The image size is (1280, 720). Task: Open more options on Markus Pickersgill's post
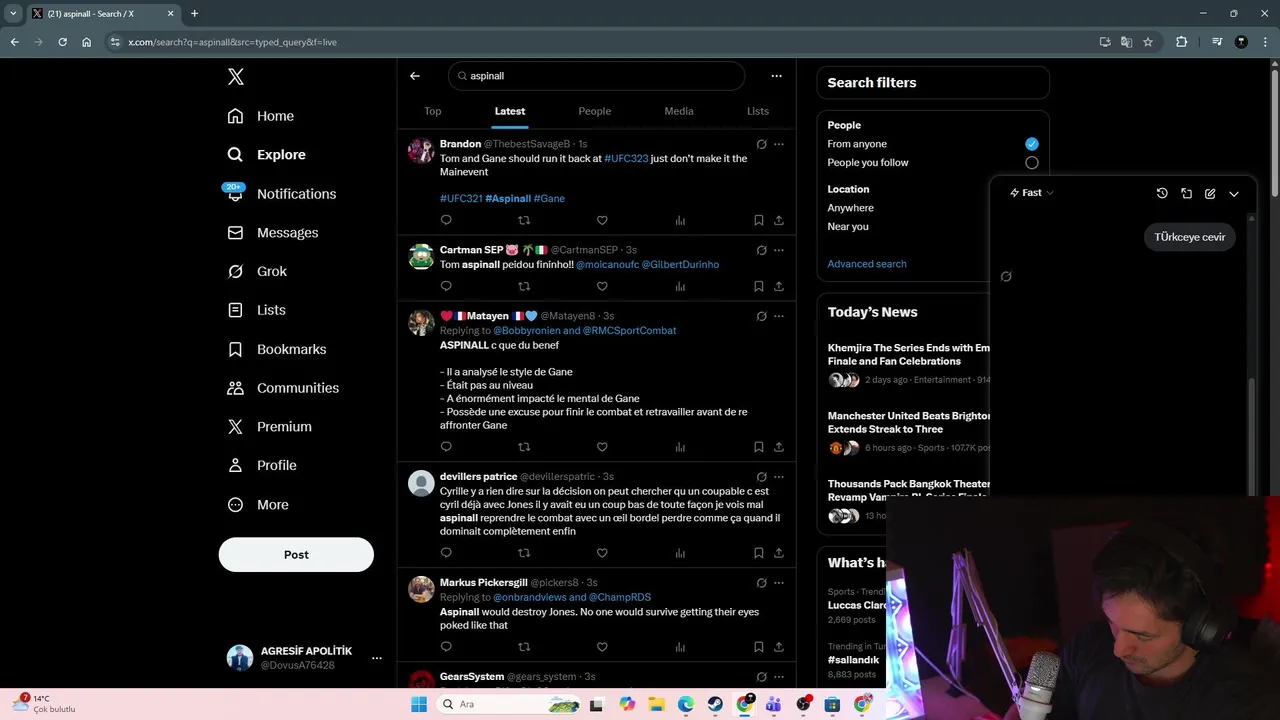pyautogui.click(x=779, y=583)
